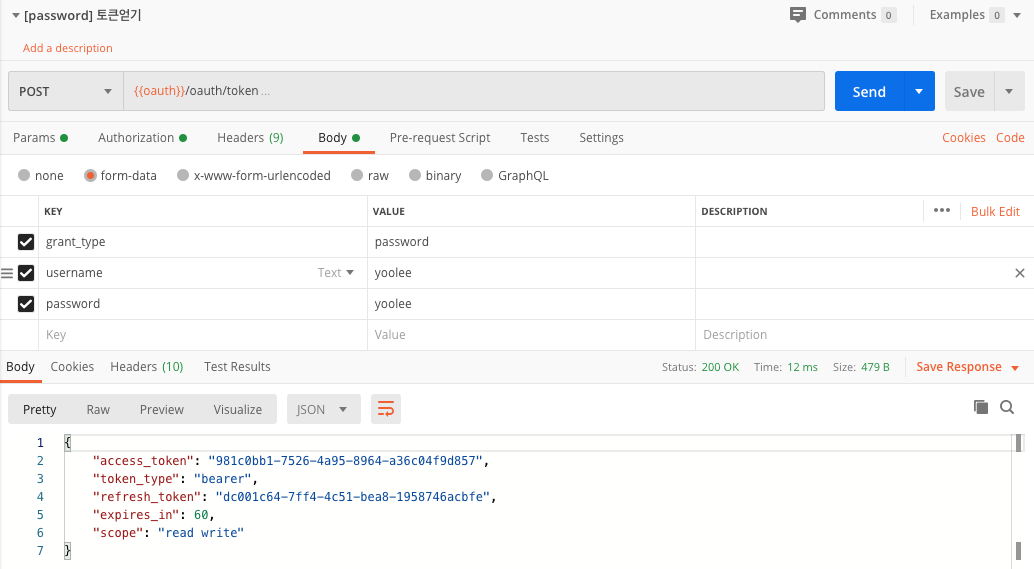Switch to the Preview response view
Viewport: 1034px width, 569px height.
coord(162,409)
